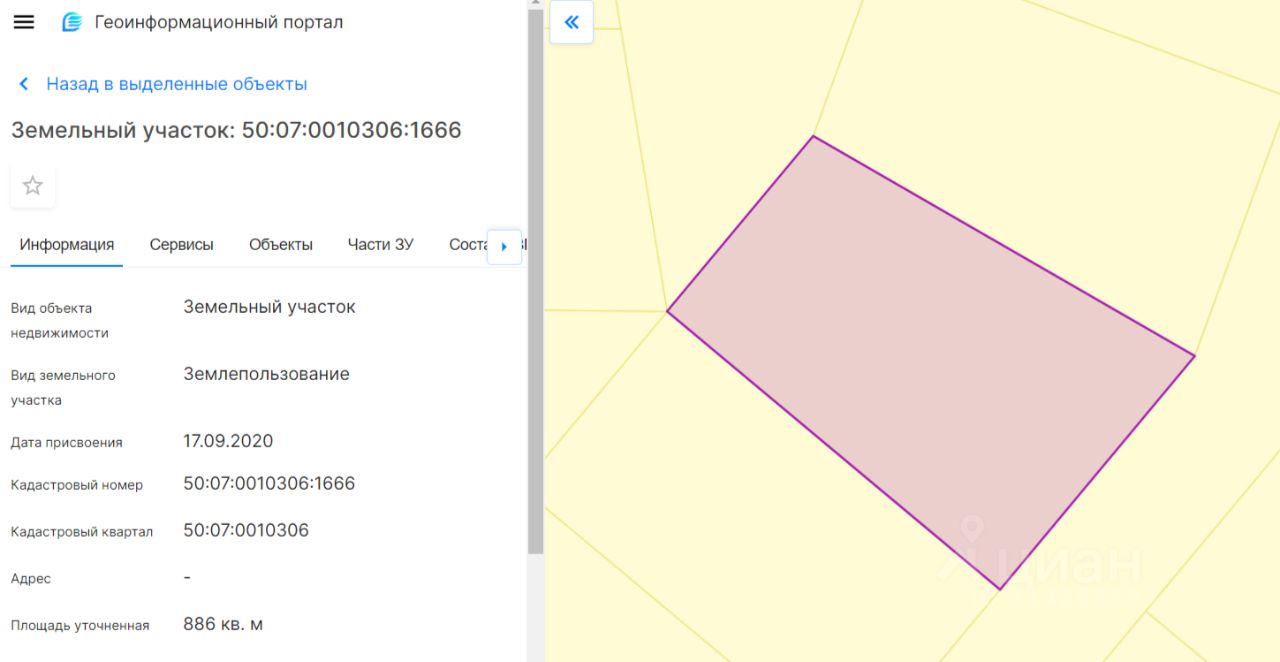The image size is (1280, 662).
Task: Click heading Земельный участок: 50:07:0010306:1666
Action: pos(236,130)
